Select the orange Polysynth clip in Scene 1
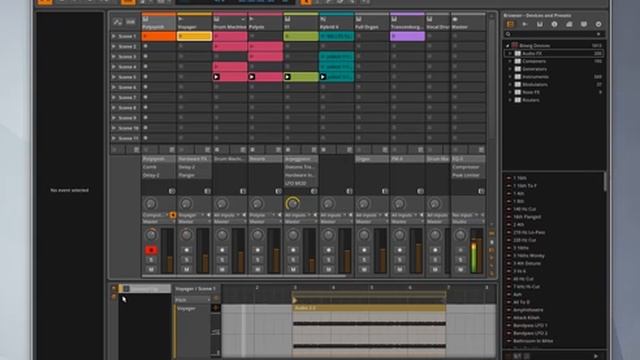640x360 pixels. [x=159, y=36]
